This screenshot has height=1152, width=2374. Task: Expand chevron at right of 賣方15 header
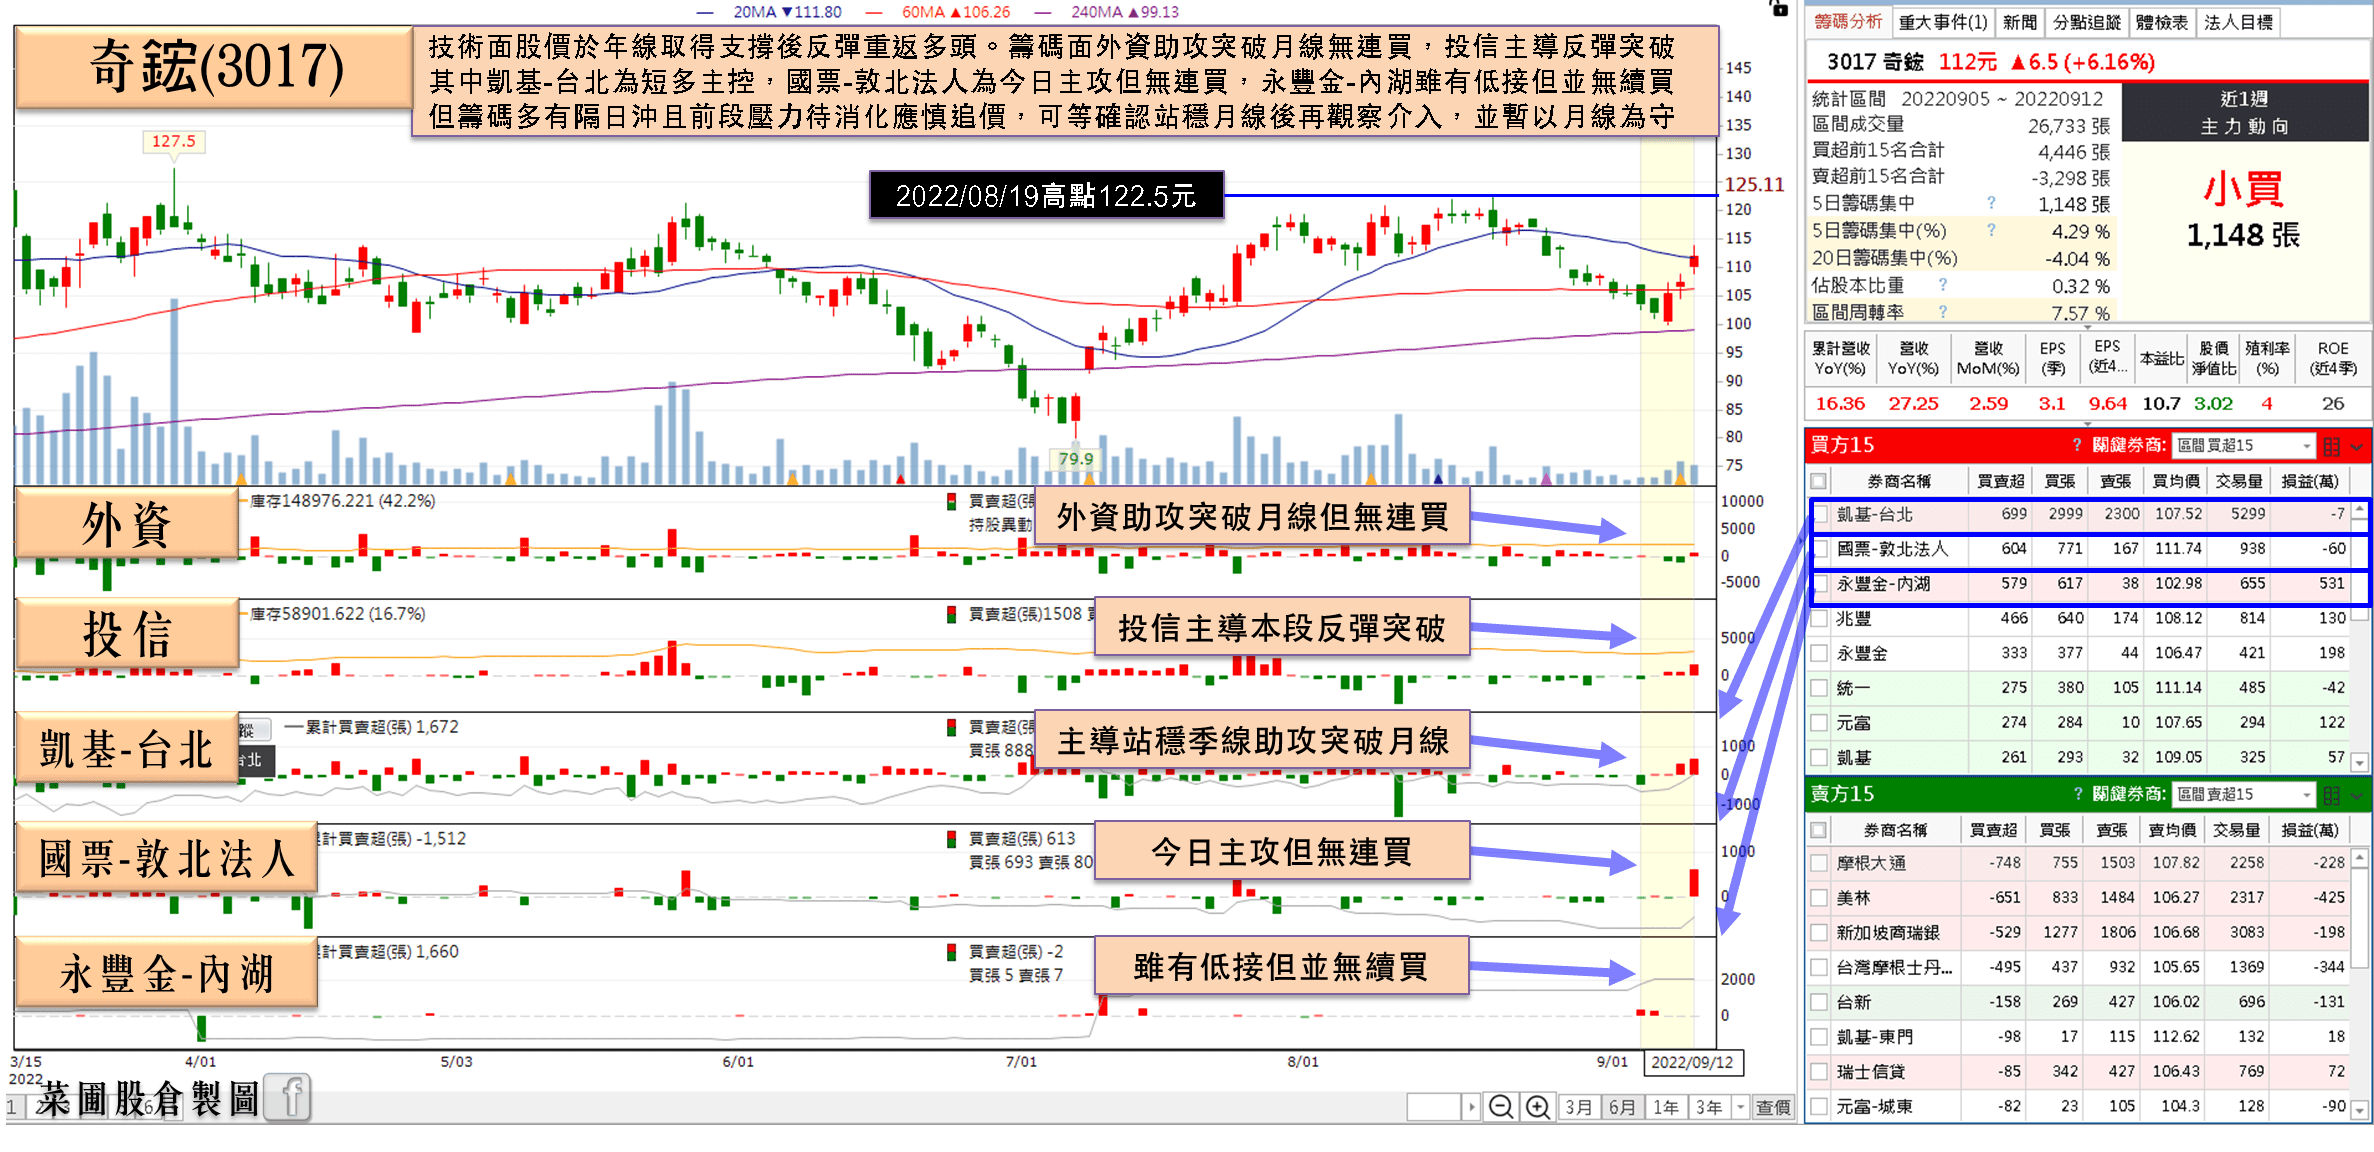(2357, 795)
